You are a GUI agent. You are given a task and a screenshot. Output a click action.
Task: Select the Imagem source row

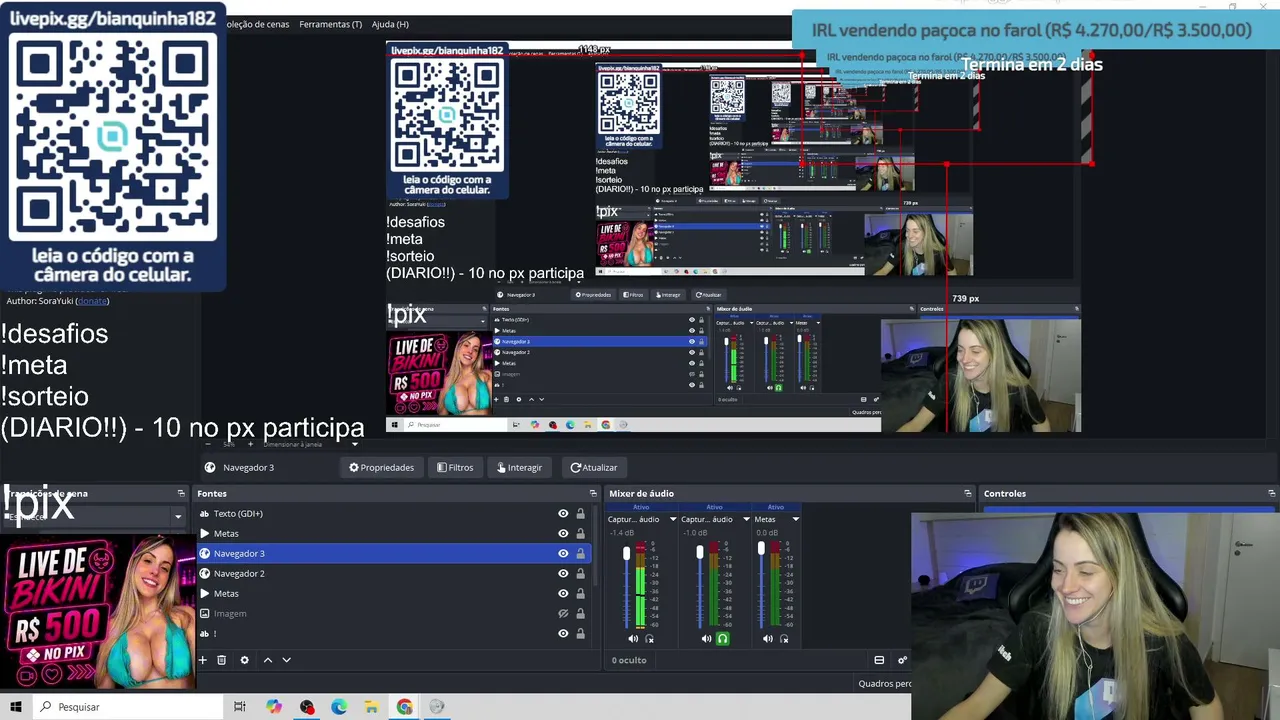(394, 614)
